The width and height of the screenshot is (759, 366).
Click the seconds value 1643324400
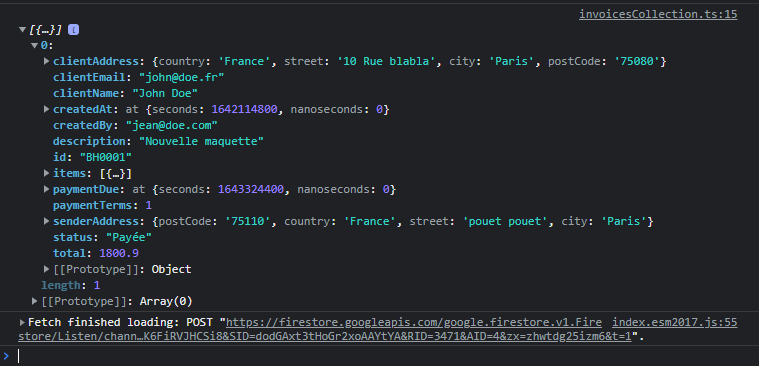click(251, 189)
